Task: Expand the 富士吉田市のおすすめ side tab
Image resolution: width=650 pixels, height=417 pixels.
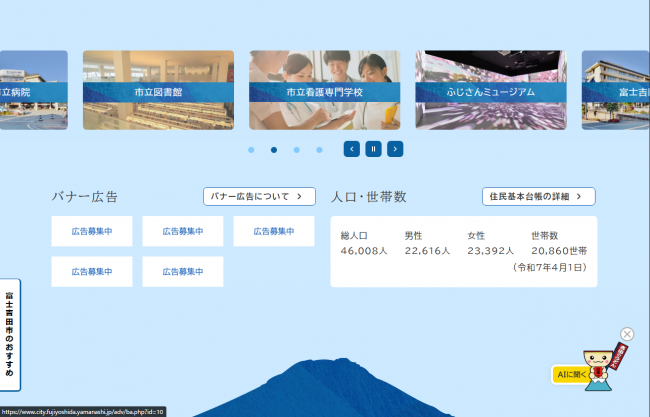Action: click(x=9, y=339)
